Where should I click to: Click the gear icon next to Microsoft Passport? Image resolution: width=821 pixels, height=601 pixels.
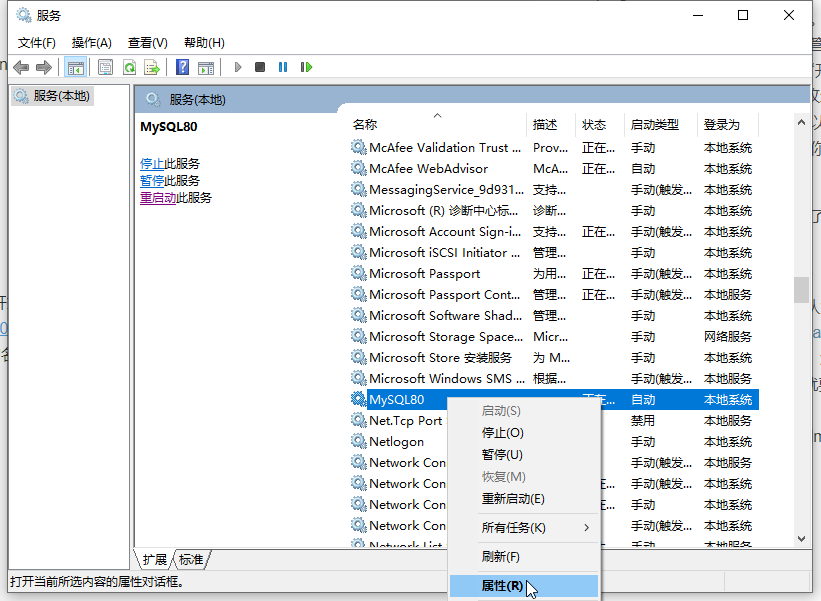point(358,273)
